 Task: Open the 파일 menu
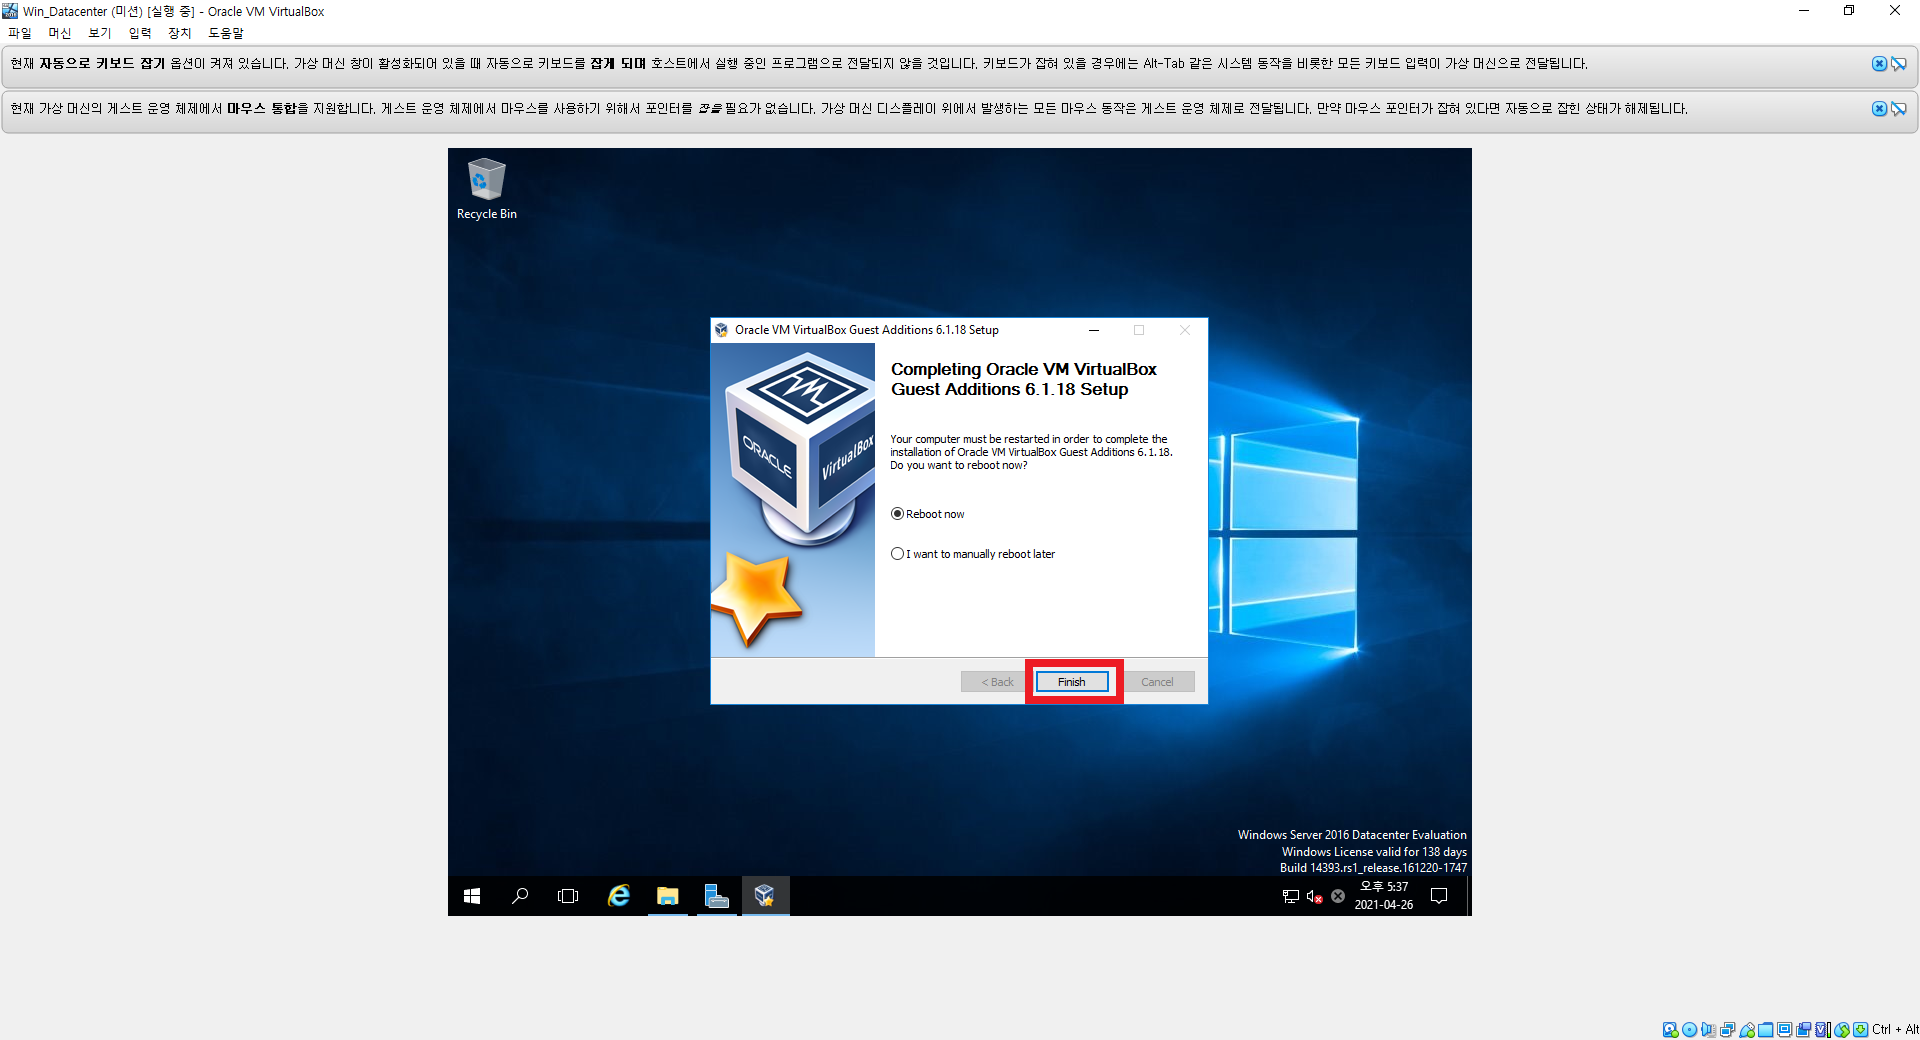click(20, 33)
